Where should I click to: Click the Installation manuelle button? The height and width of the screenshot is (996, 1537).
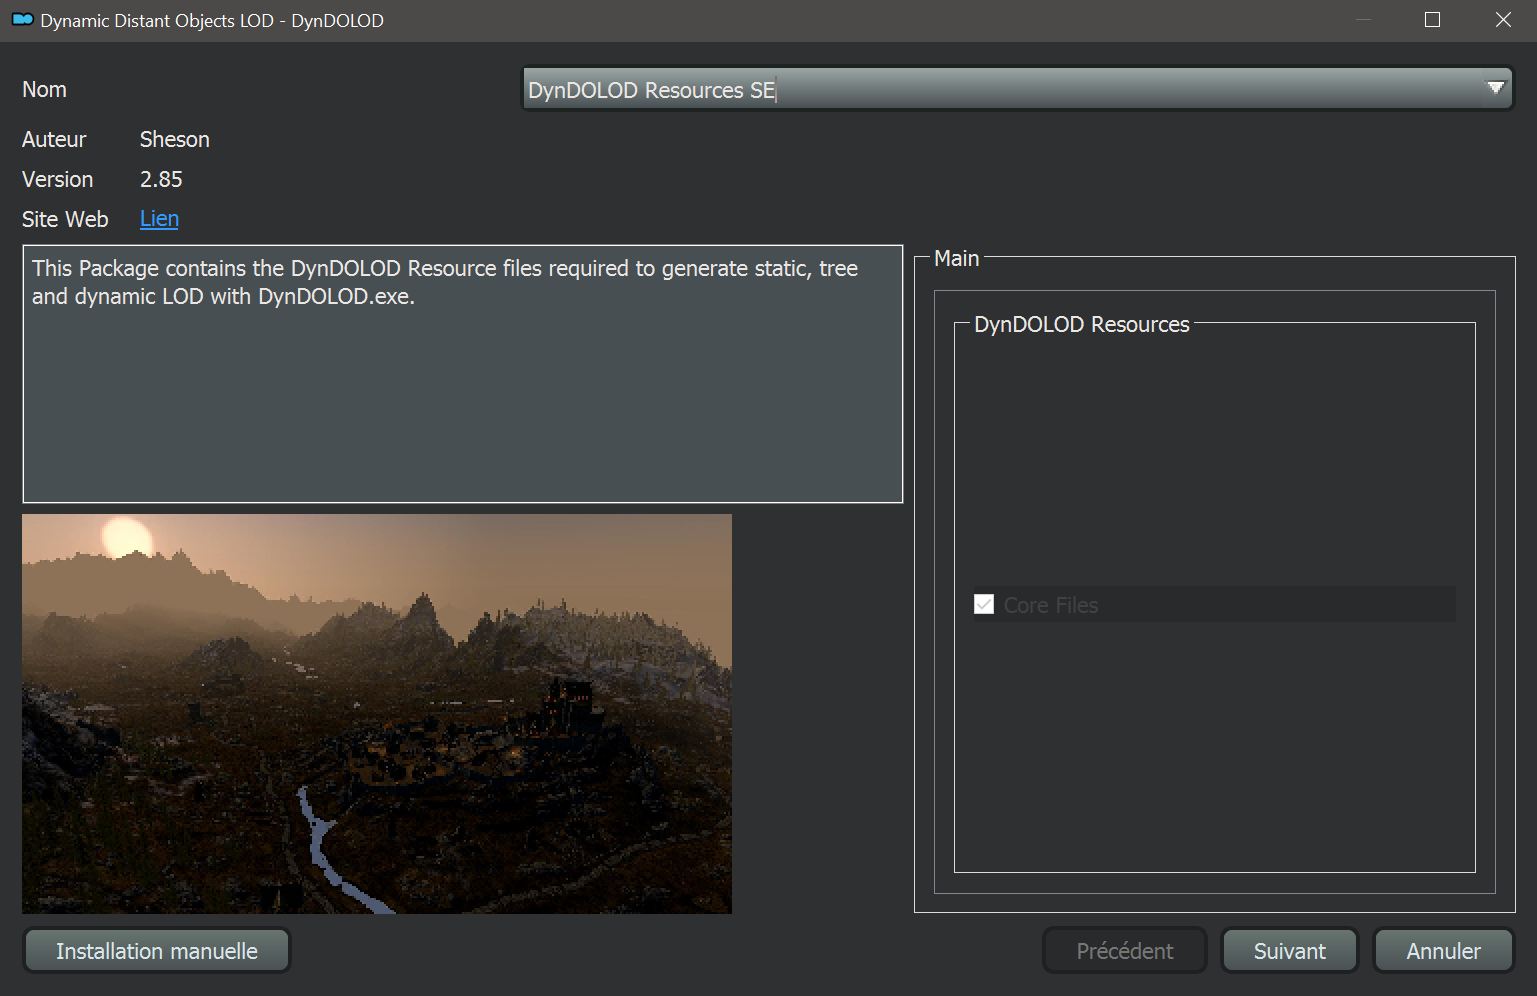click(157, 951)
